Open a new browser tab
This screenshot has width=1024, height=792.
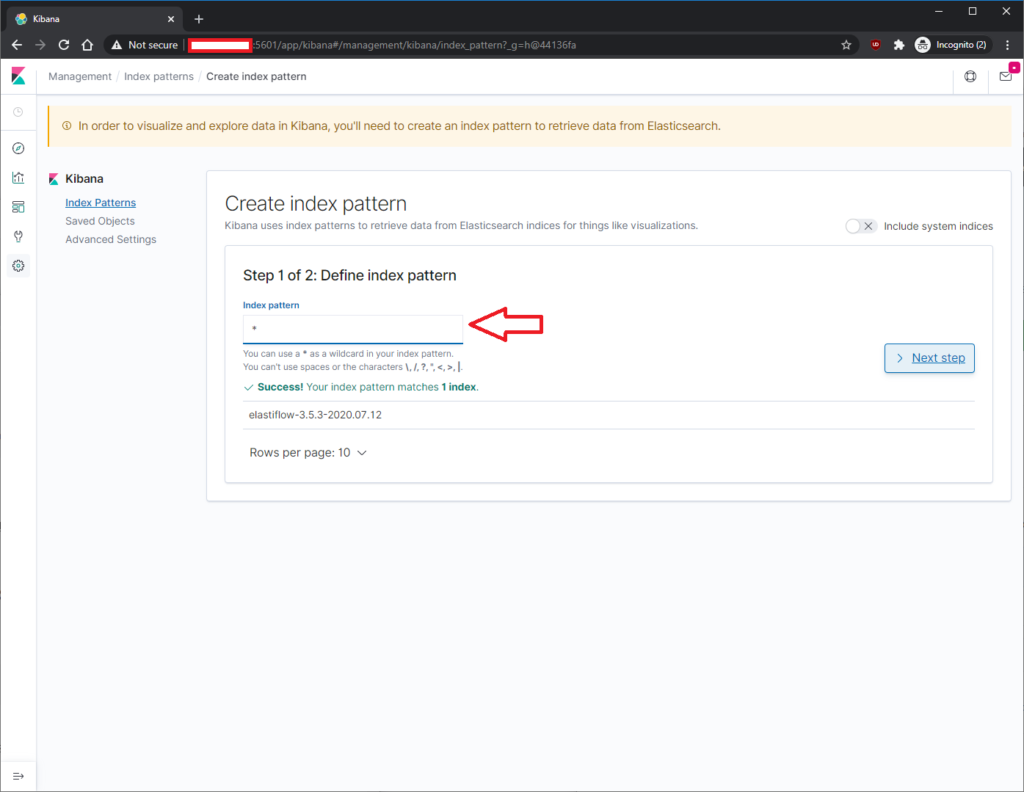point(199,19)
